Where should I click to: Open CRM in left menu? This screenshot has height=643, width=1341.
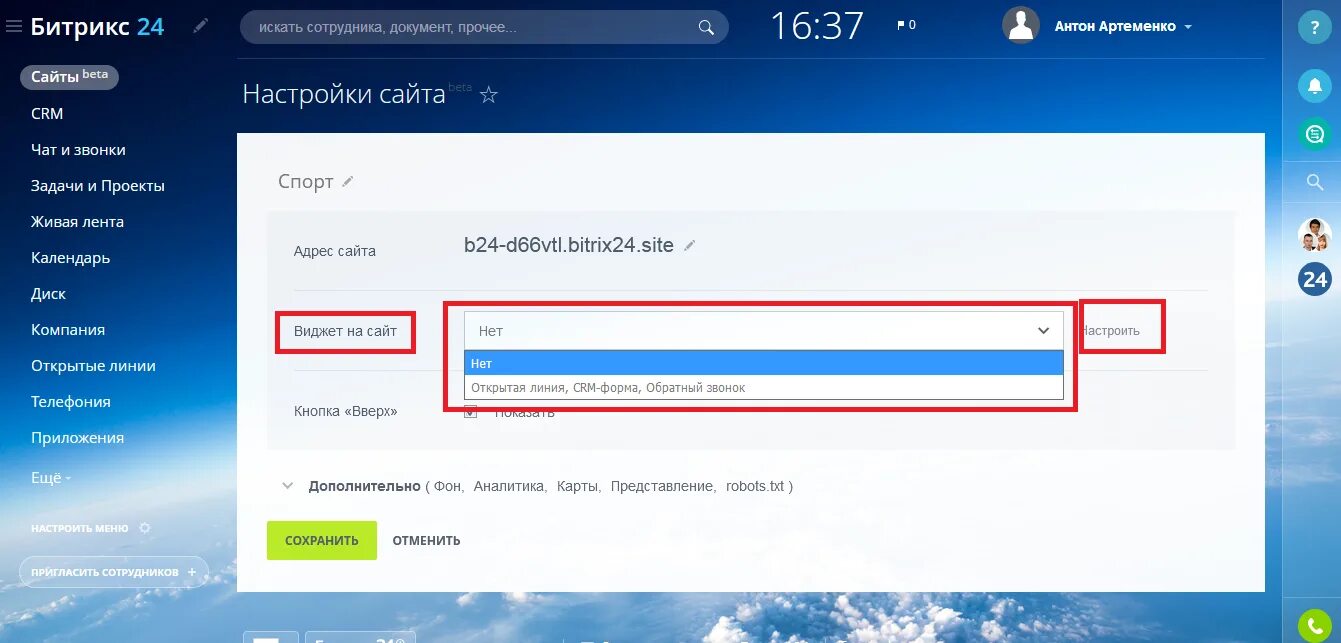47,114
